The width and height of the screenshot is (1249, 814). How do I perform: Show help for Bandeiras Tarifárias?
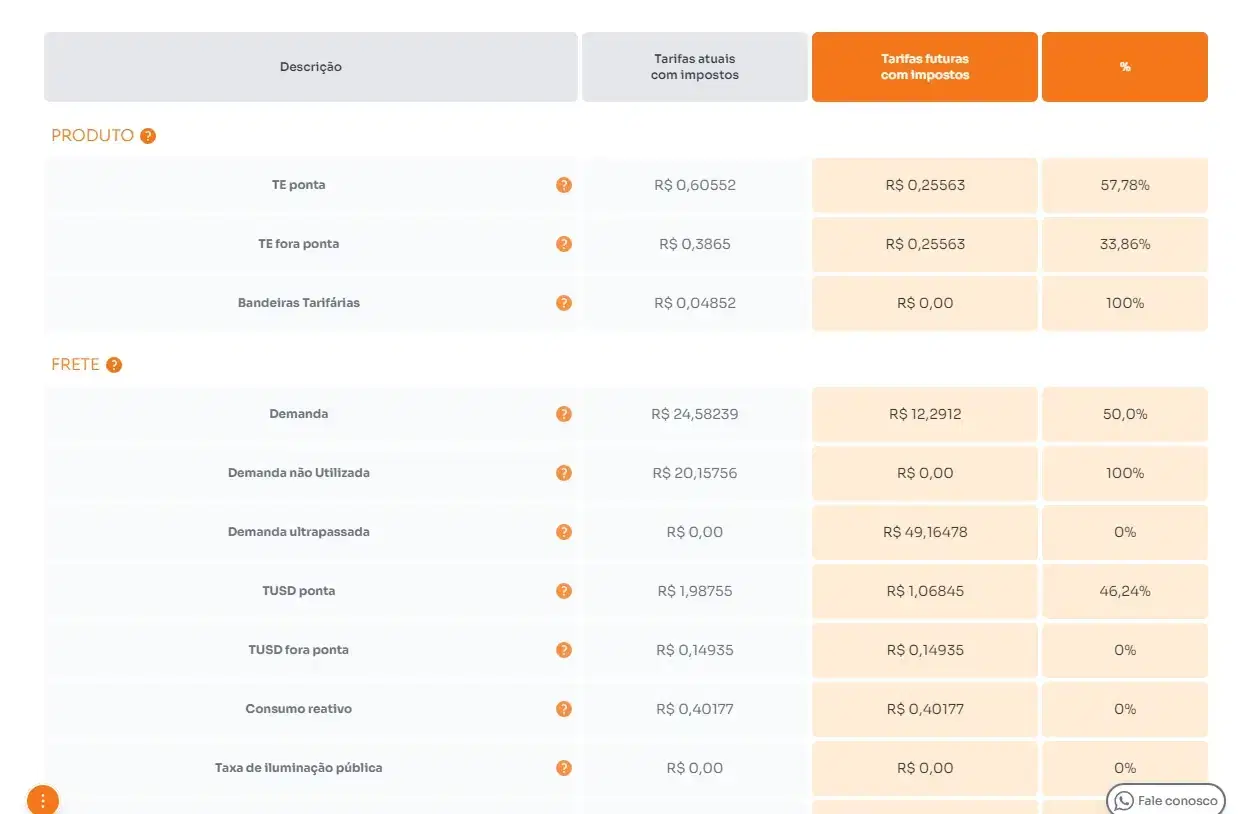(564, 303)
